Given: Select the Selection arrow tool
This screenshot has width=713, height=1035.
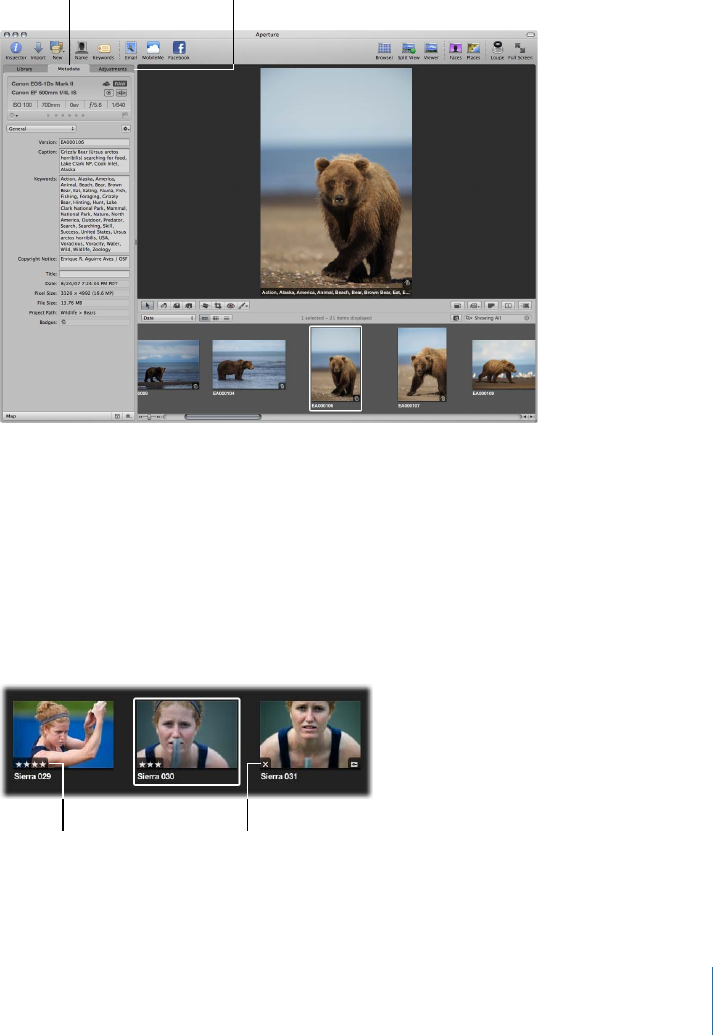Looking at the screenshot, I should click(147, 306).
